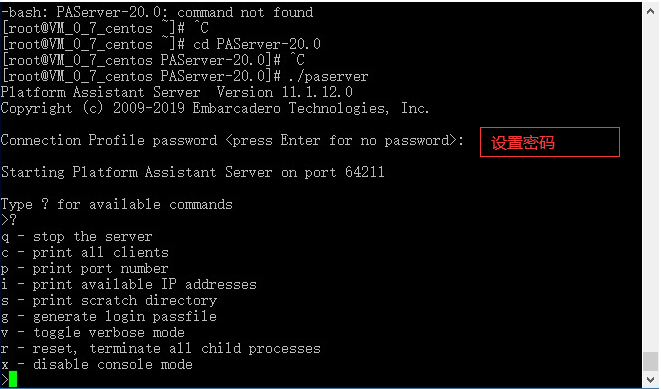Click the 'Type ? for available commands' line

117,205
